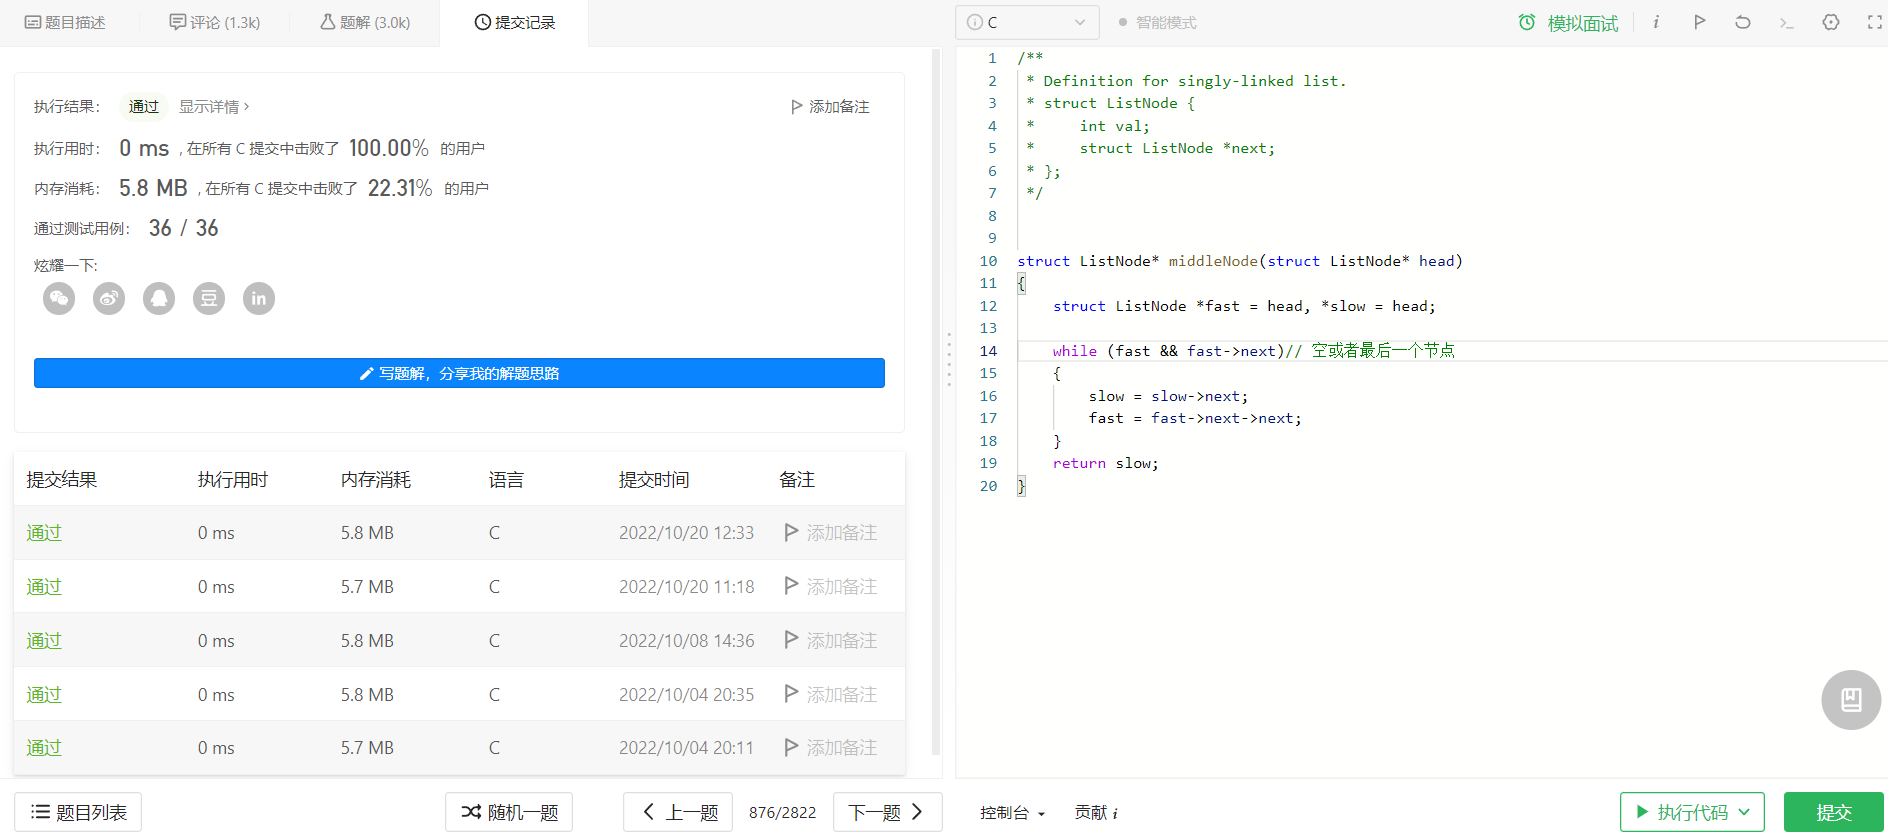Click flag icon on 2022/10/20 11:18 row

pyautogui.click(x=791, y=586)
